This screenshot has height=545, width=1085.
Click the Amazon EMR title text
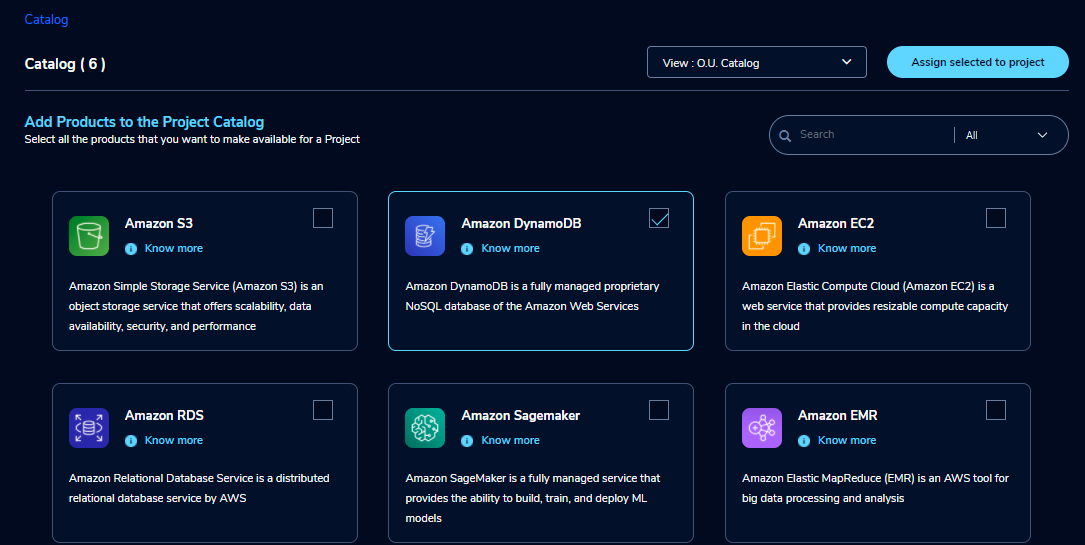click(x=838, y=416)
